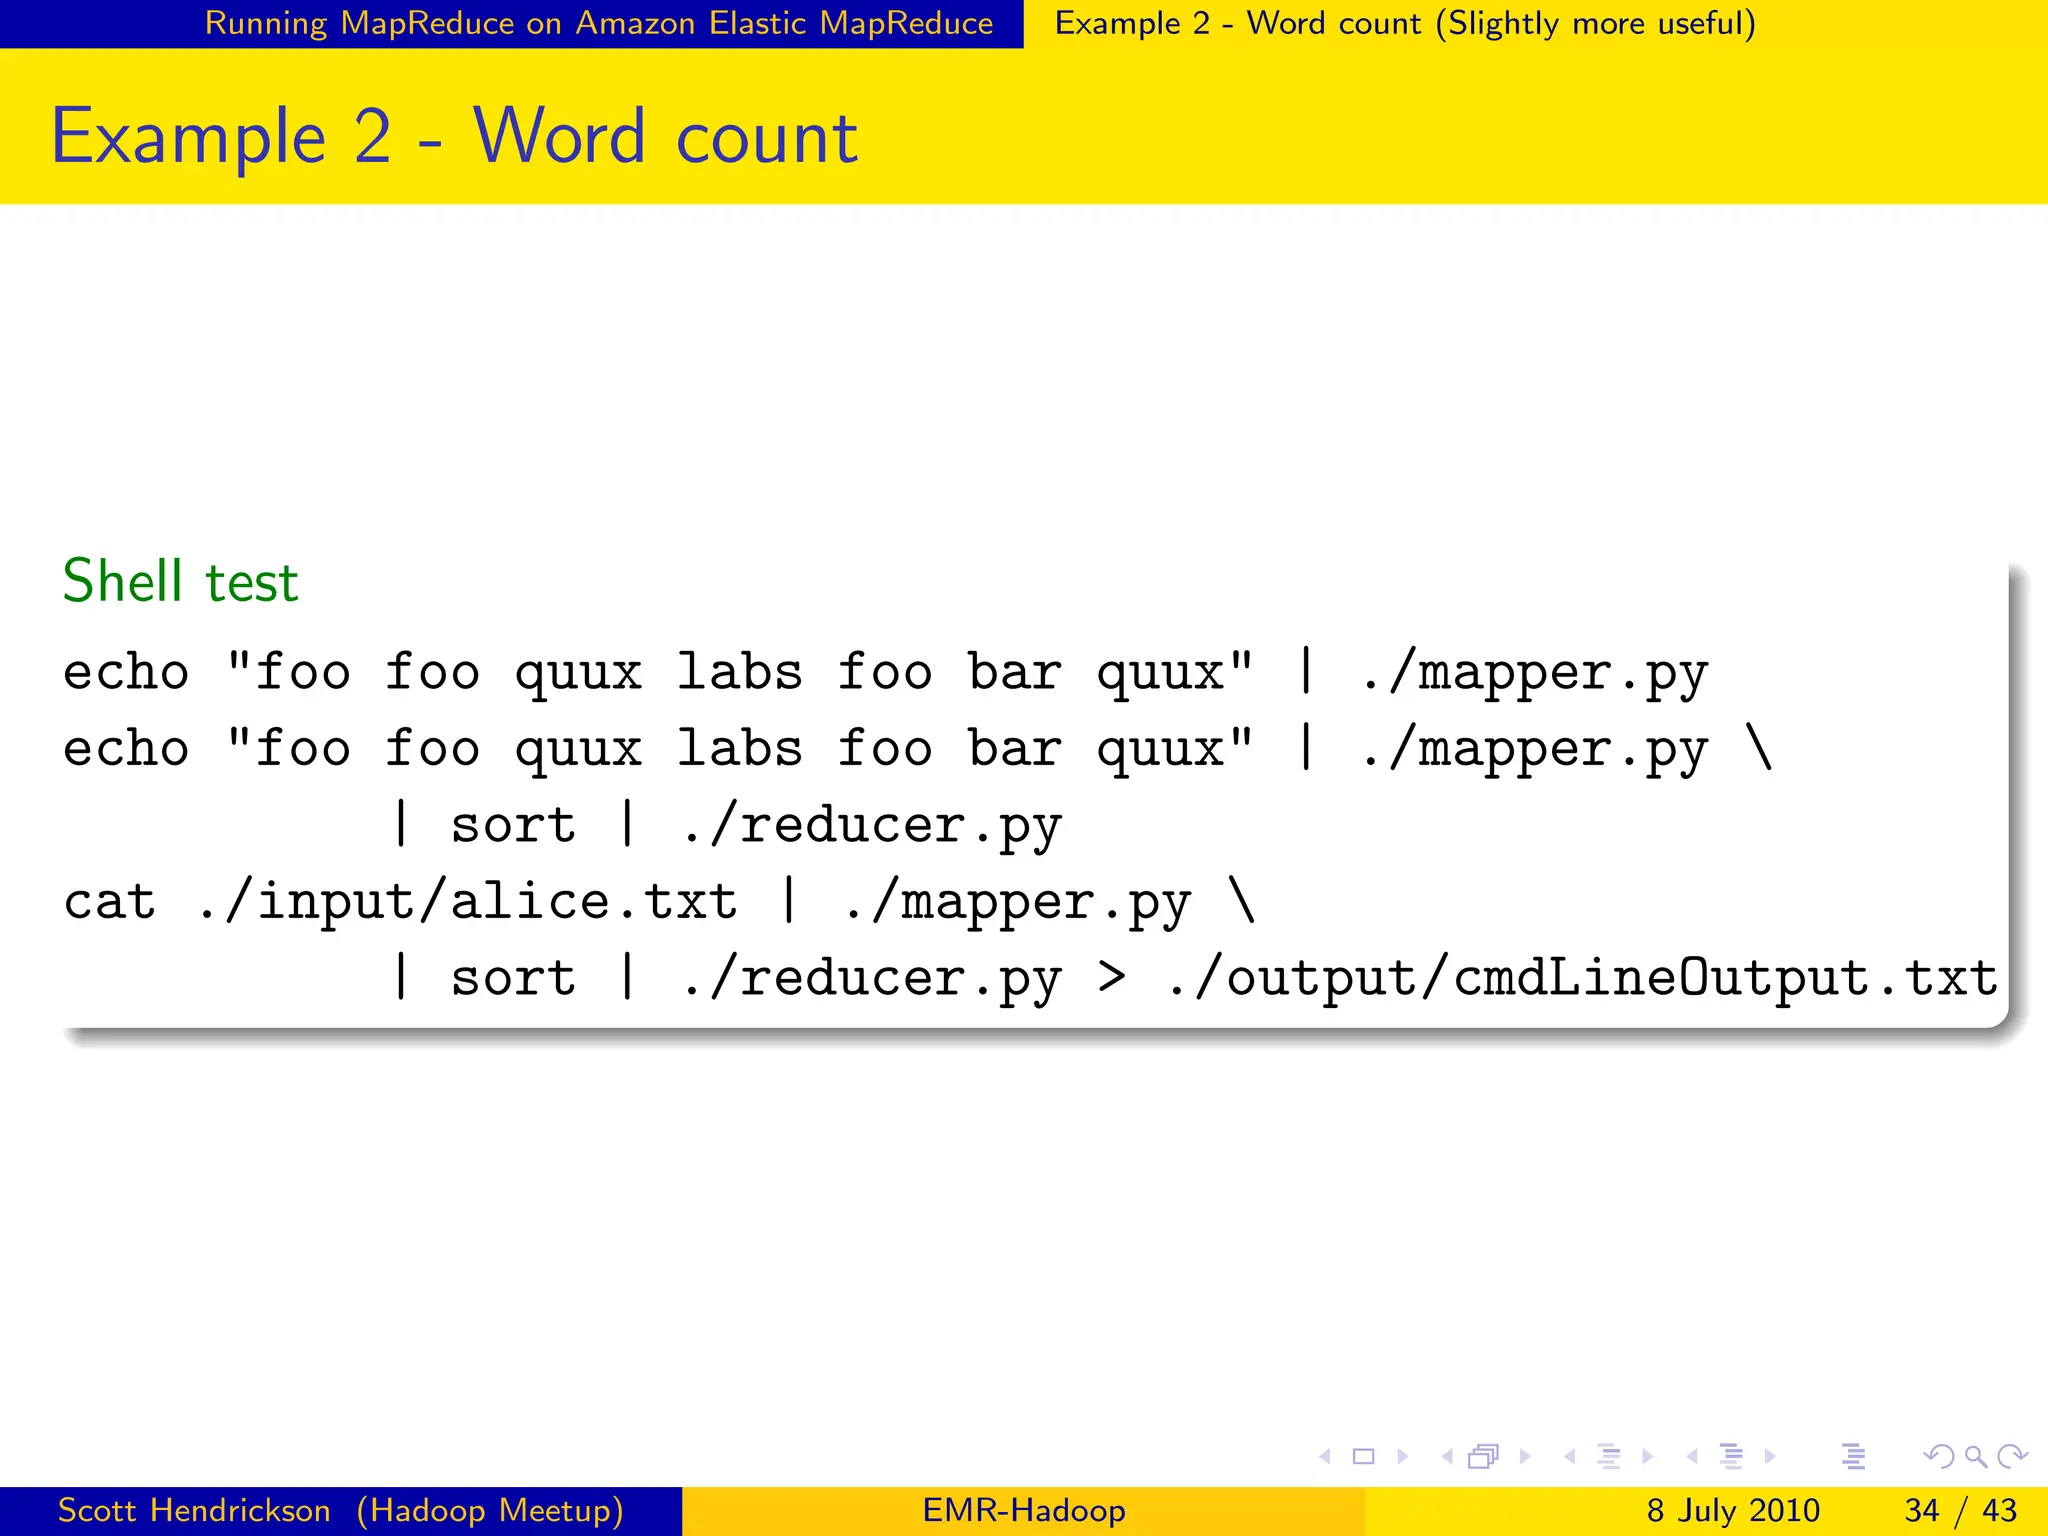Click the go forward curved arrow
The height and width of the screenshot is (1536, 2048).
2012,1457
